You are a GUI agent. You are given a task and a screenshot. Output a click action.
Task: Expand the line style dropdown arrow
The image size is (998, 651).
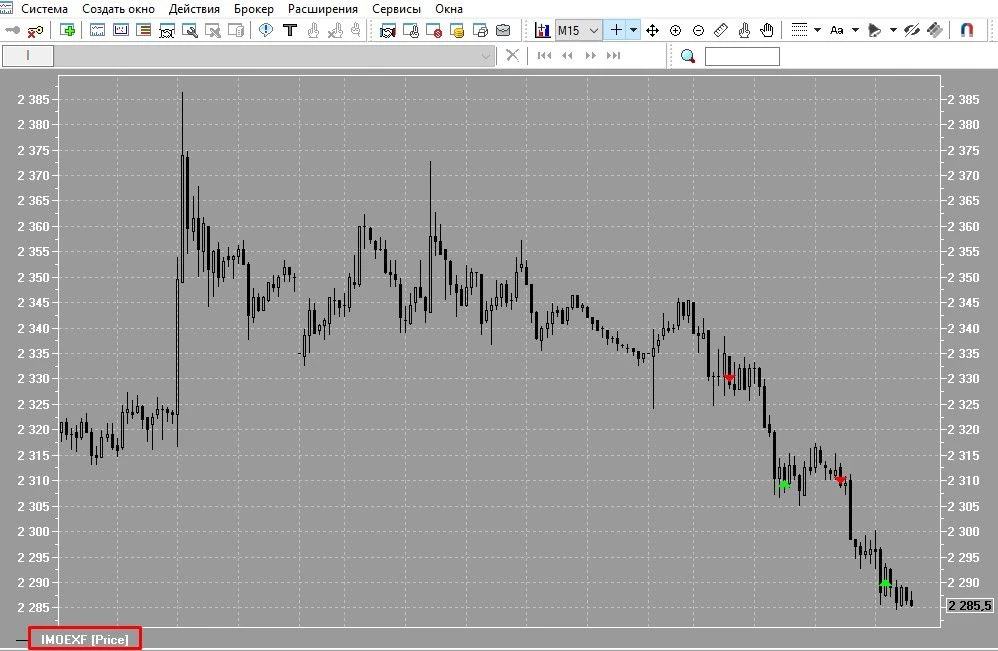coord(817,30)
